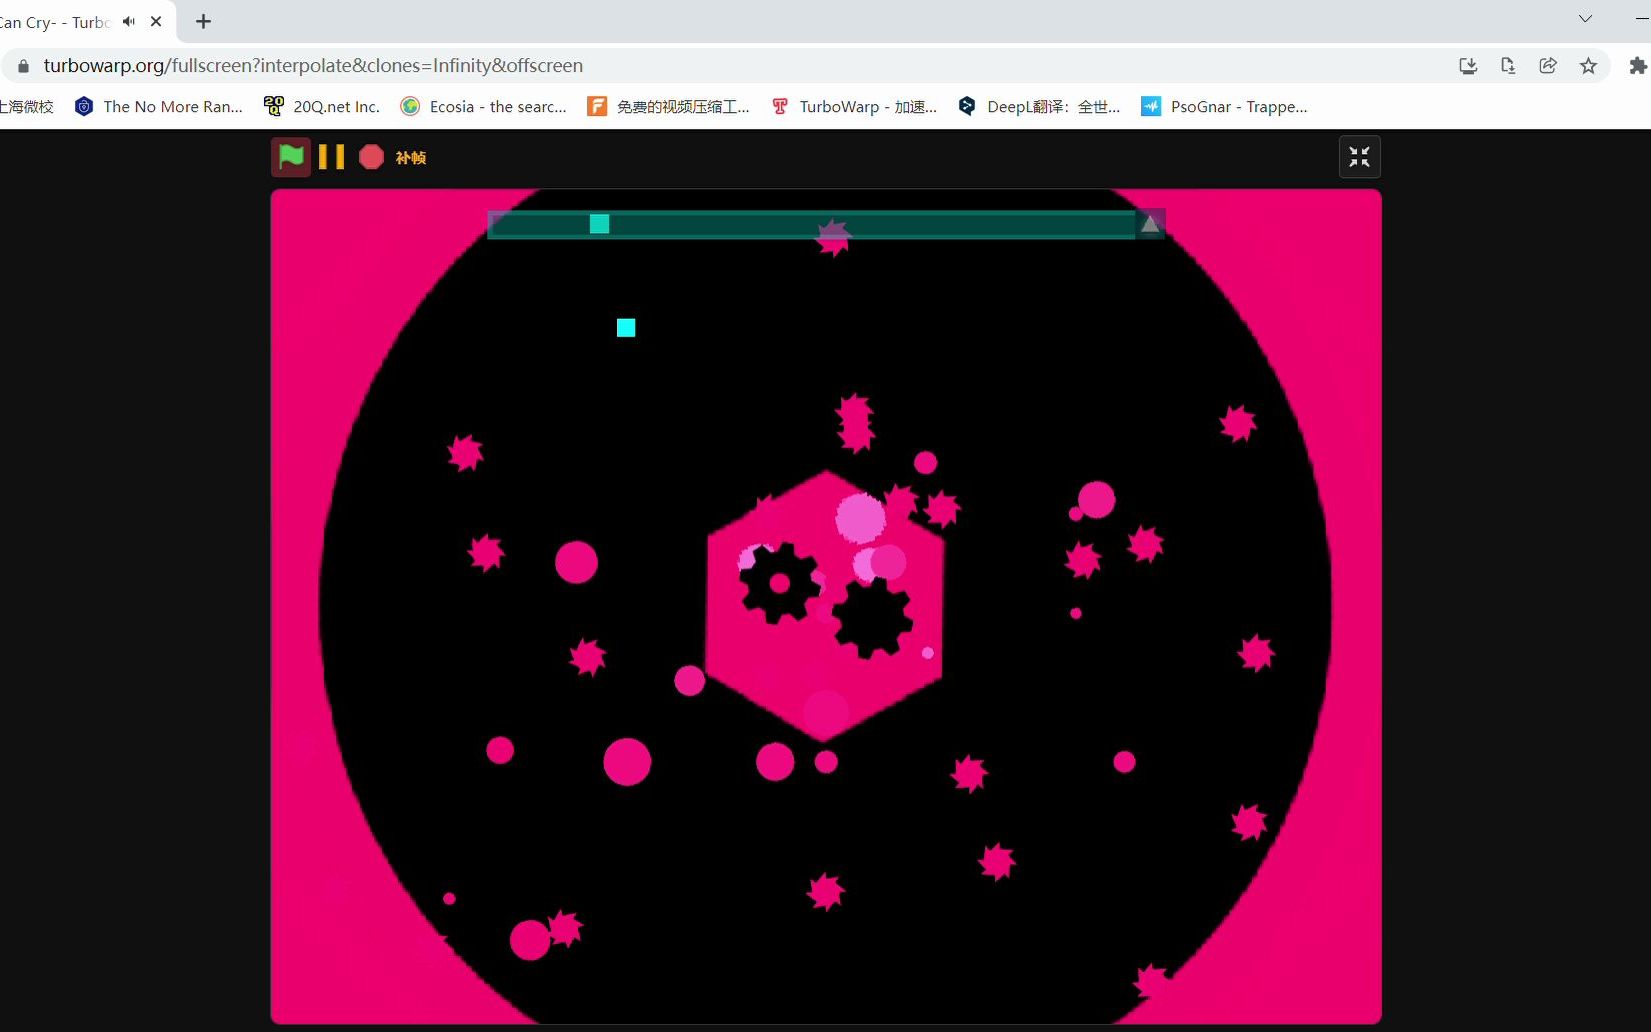
Task: Open the TurboWarp - 加速... bookmark
Action: coord(854,106)
